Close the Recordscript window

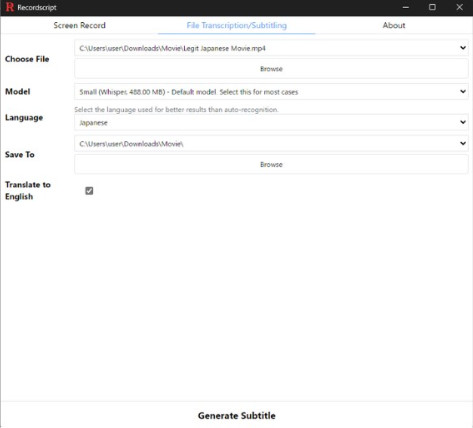459,7
